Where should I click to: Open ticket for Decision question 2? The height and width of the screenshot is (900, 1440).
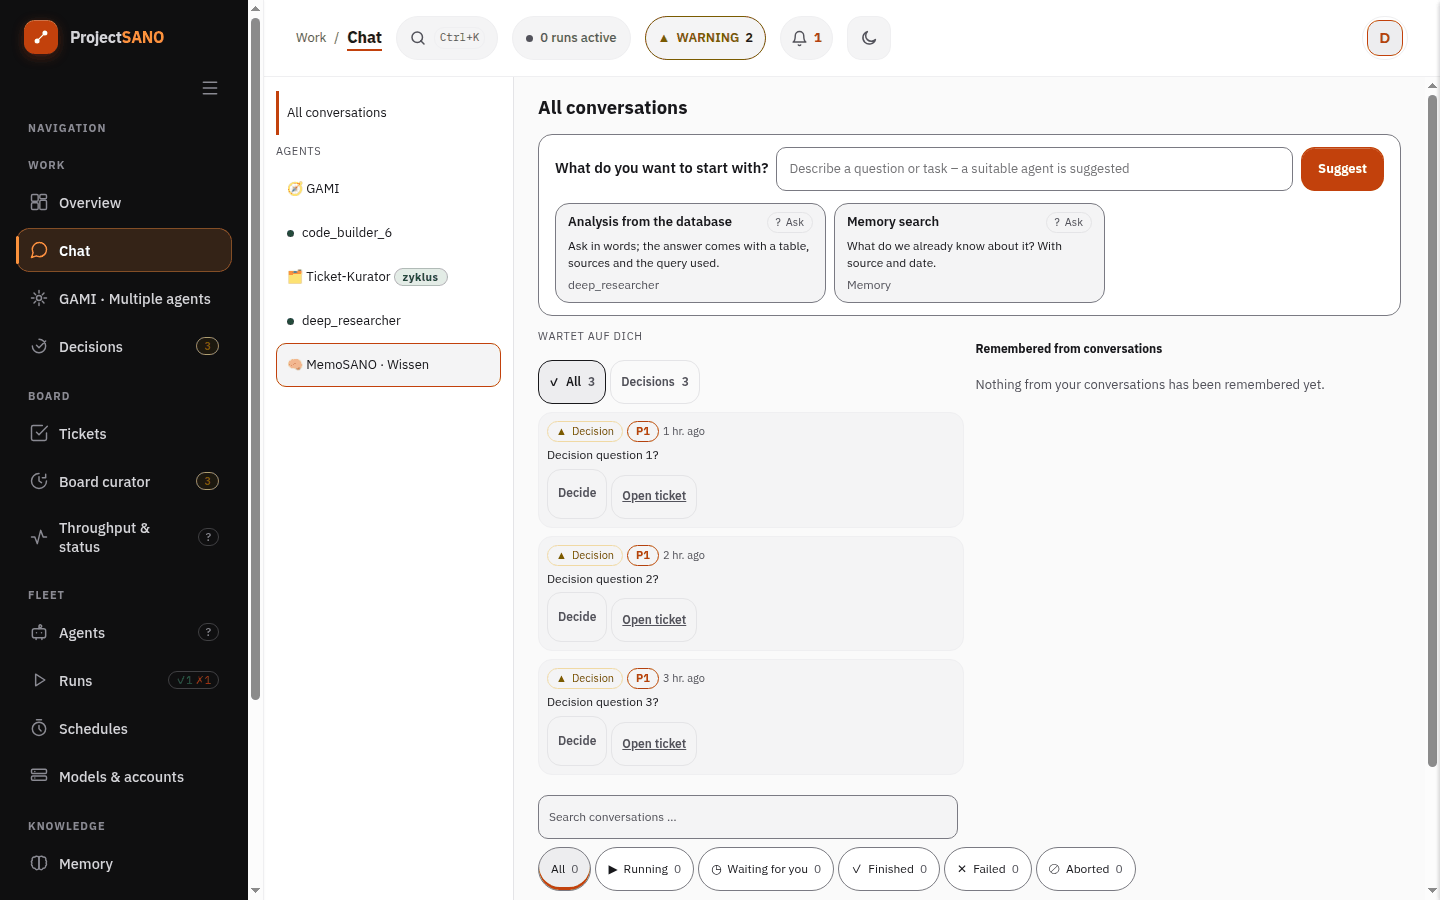(654, 620)
